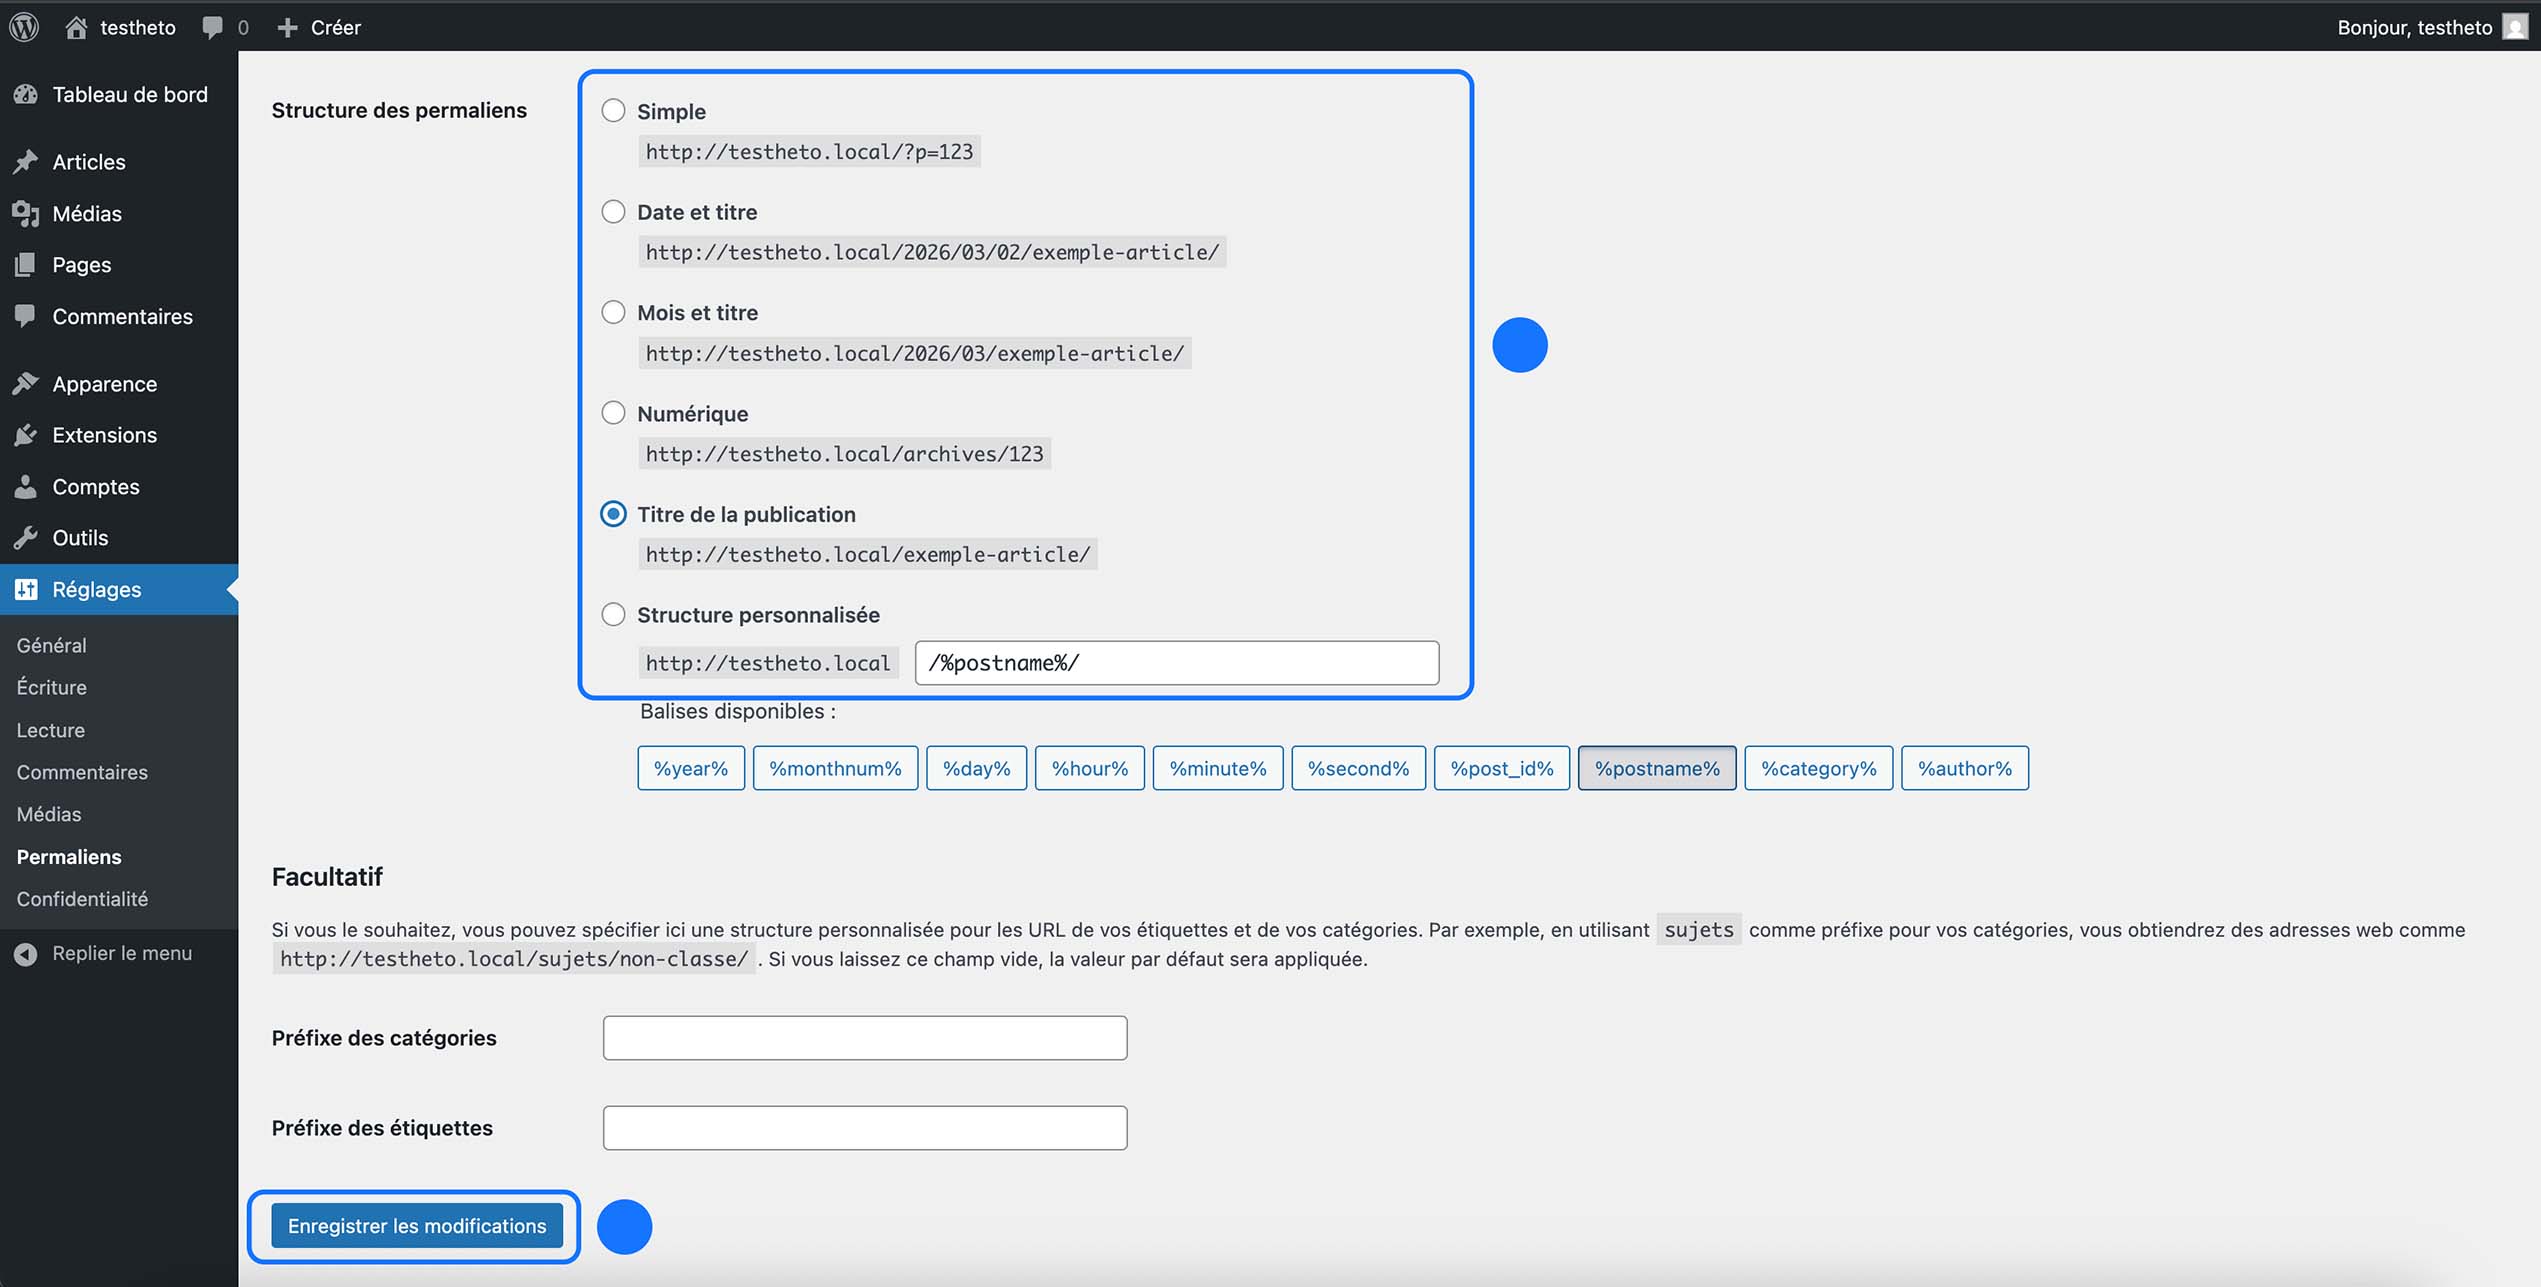Viewport: 2541px width, 1287px height.
Task: Switch to the Écriture settings page
Action: [51, 687]
